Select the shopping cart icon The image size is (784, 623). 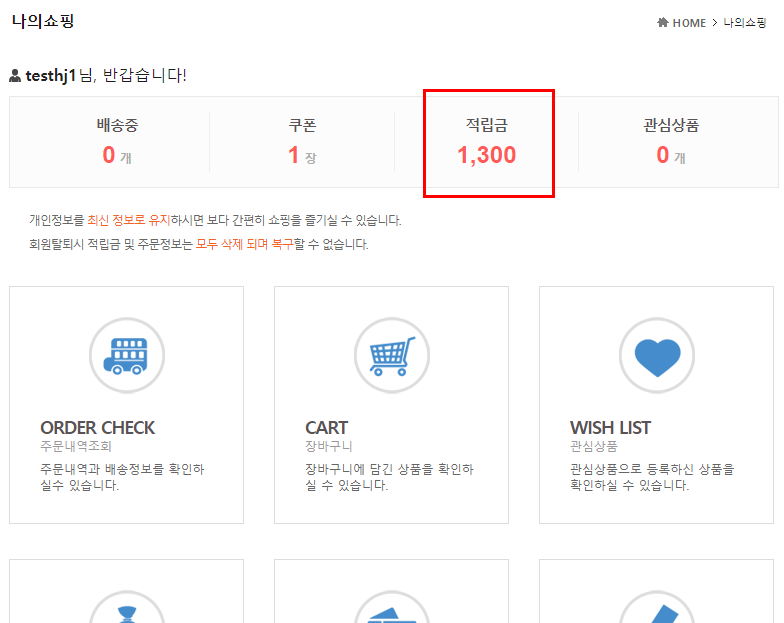(391, 356)
